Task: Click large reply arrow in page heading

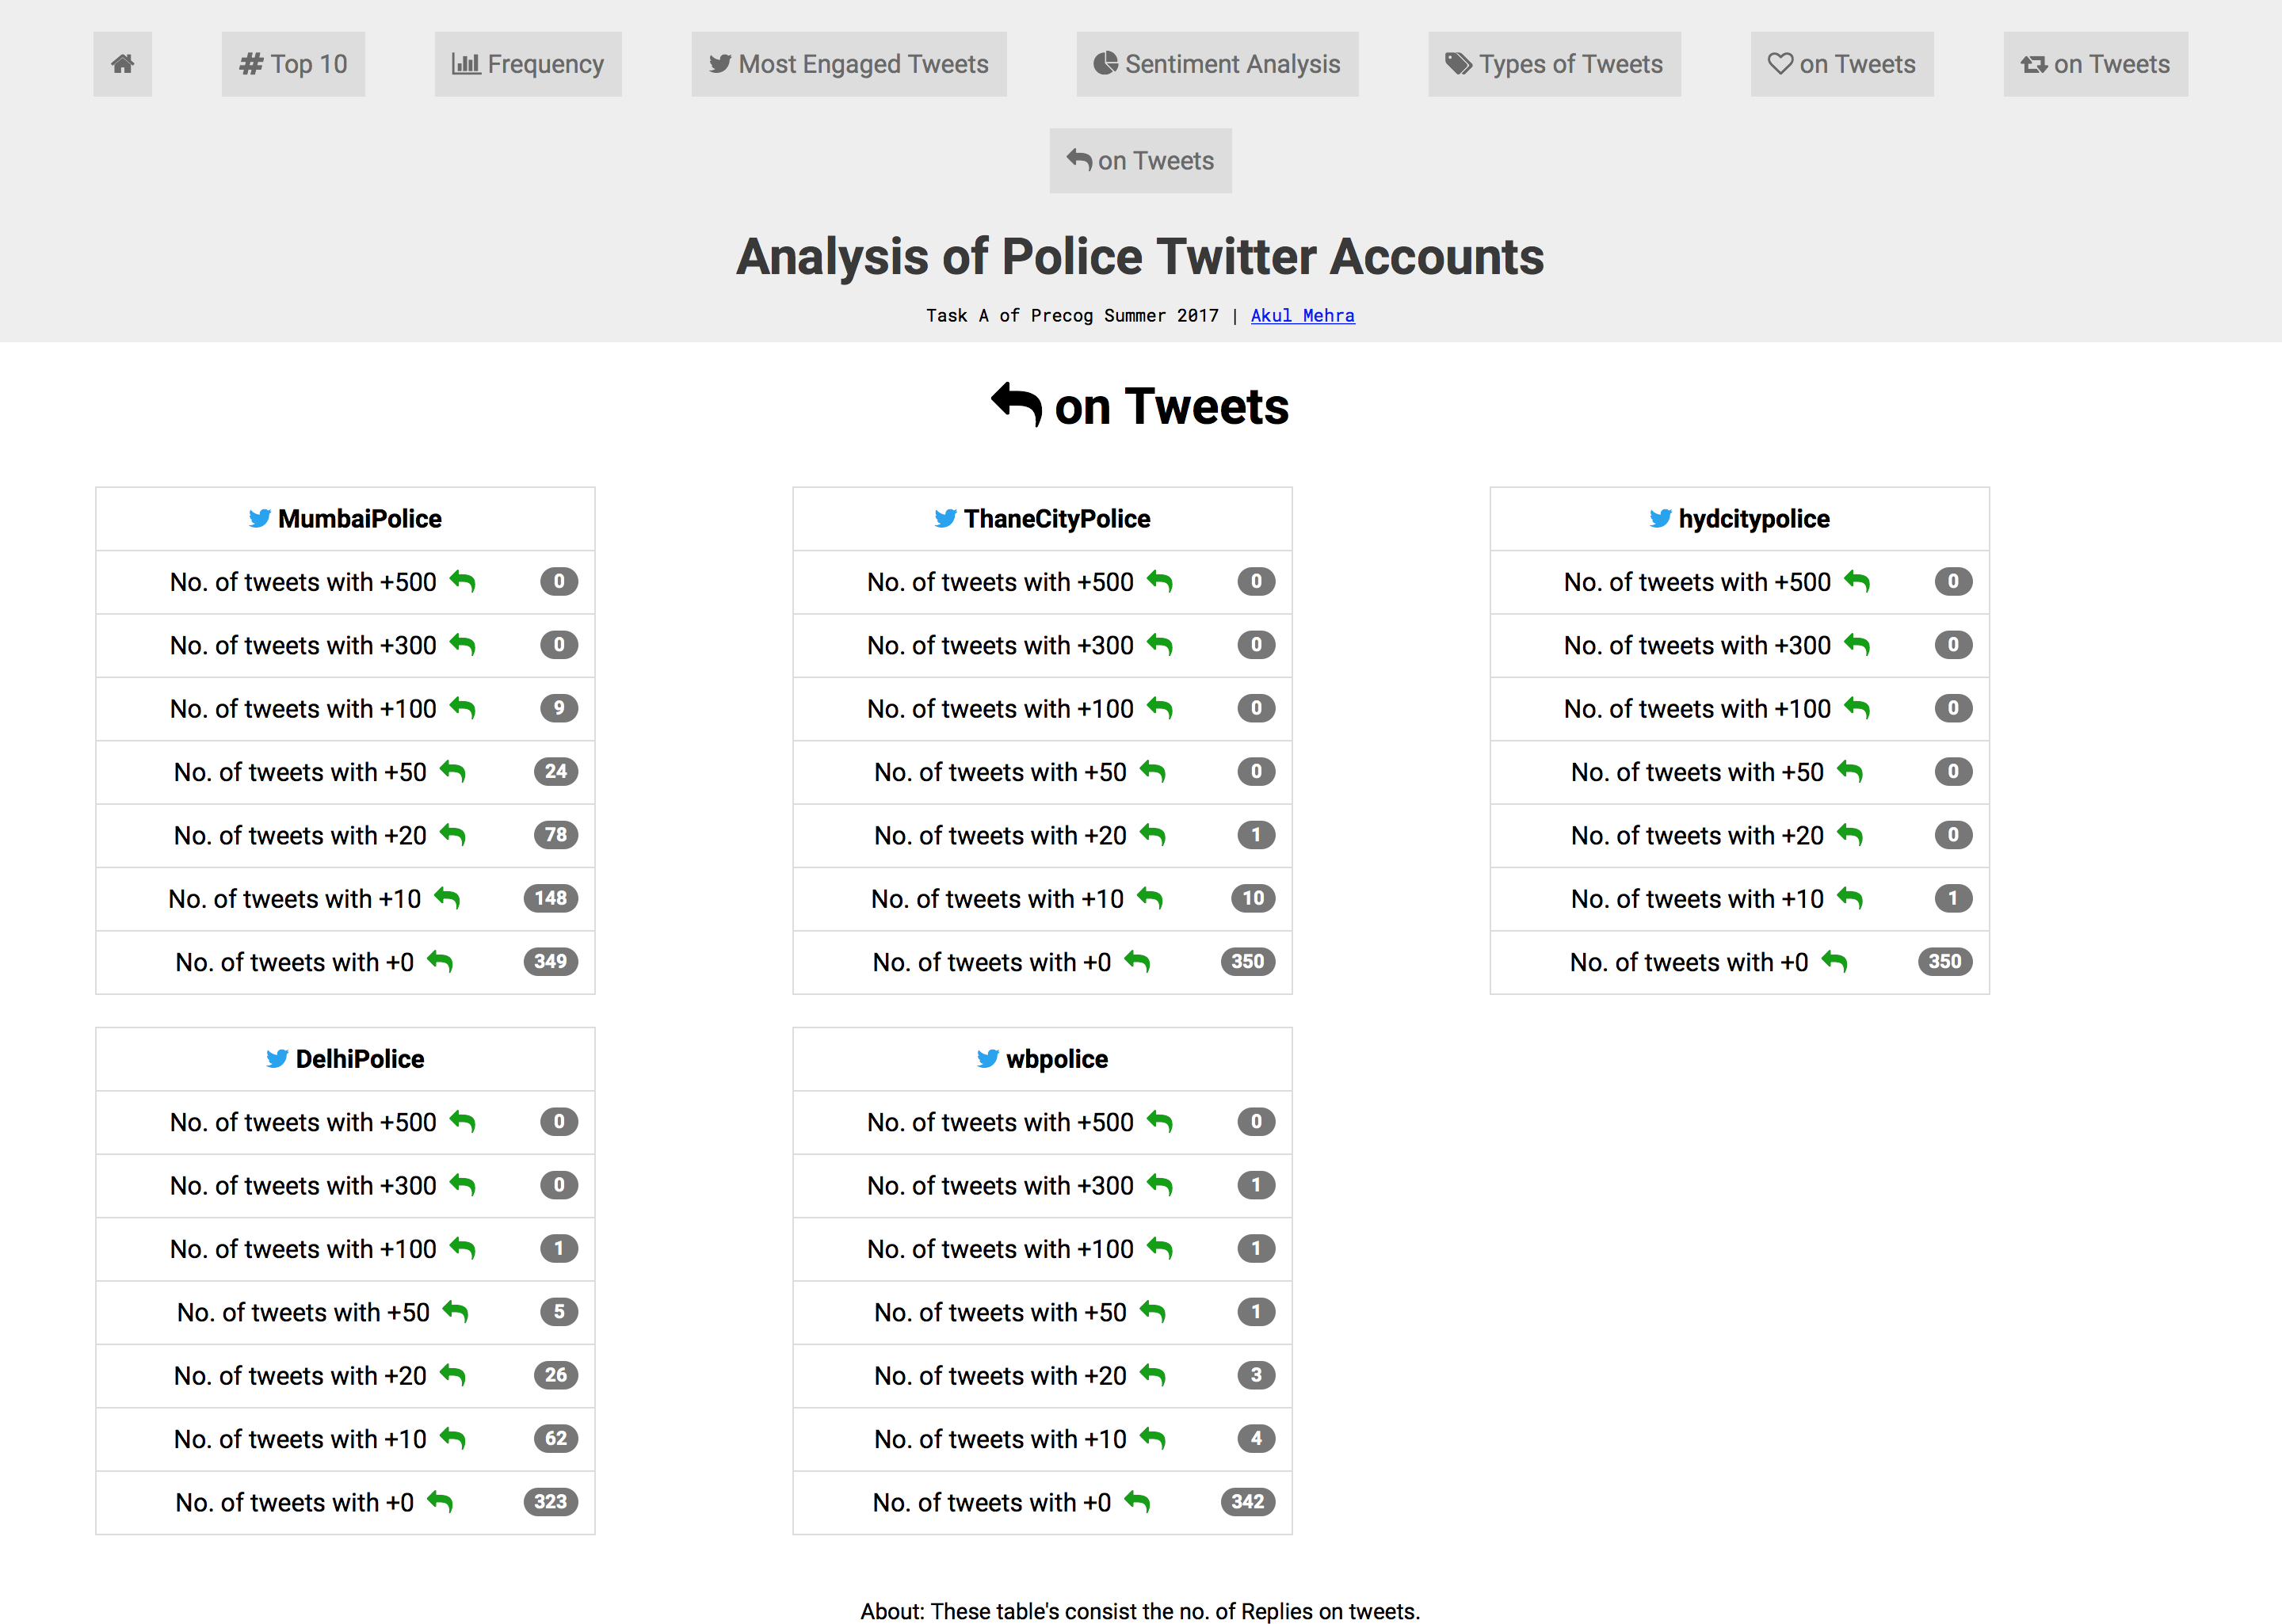Action: 1016,405
